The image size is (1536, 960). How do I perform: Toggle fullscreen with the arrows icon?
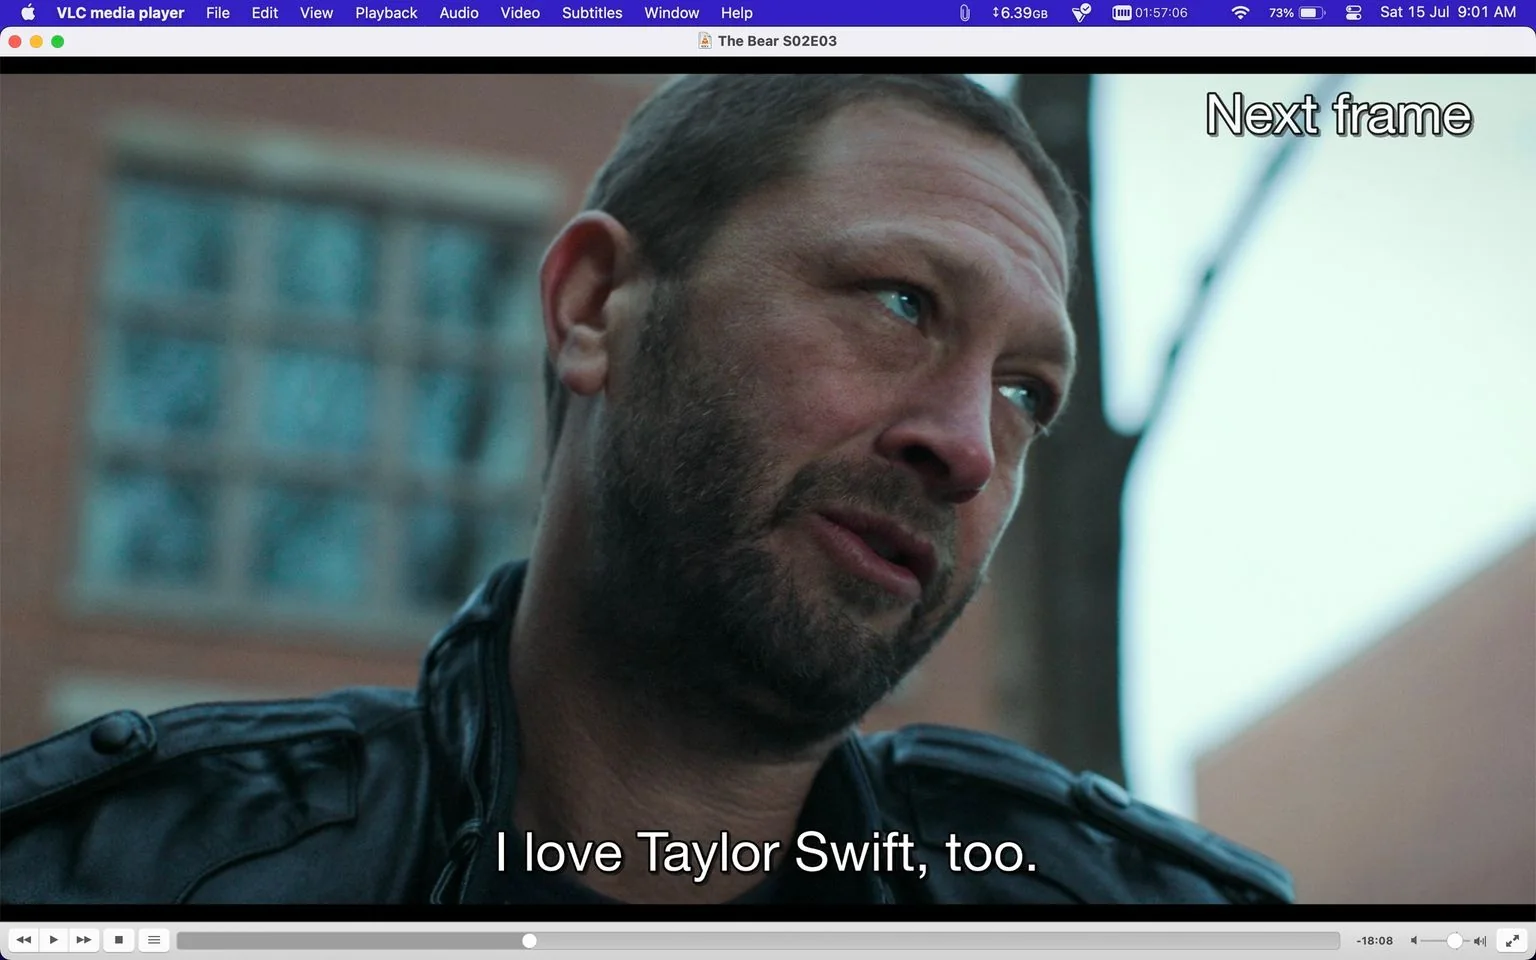1513,940
